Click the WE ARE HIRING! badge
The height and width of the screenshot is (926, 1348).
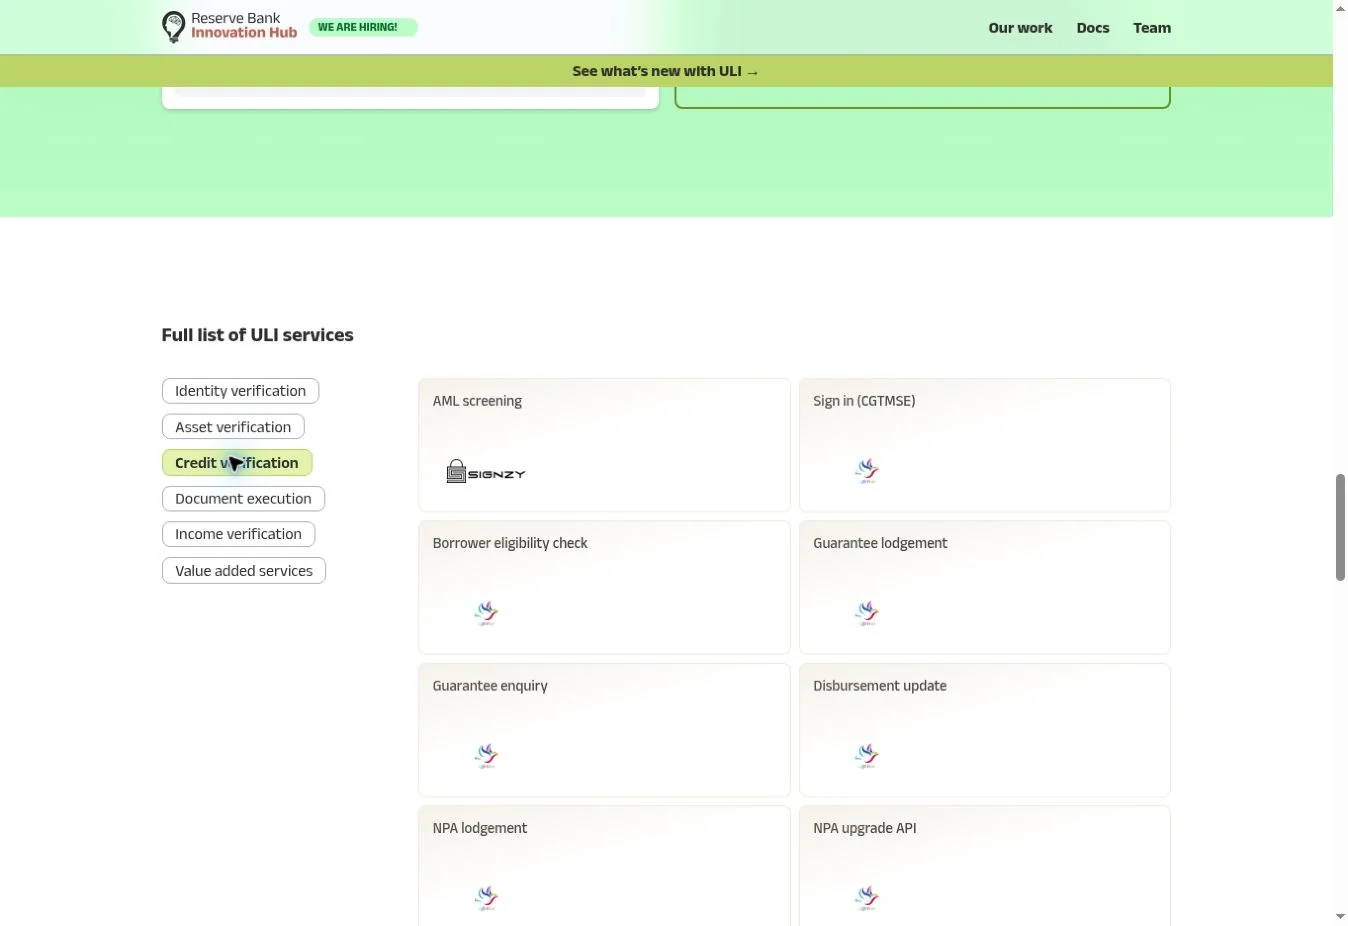363,27
